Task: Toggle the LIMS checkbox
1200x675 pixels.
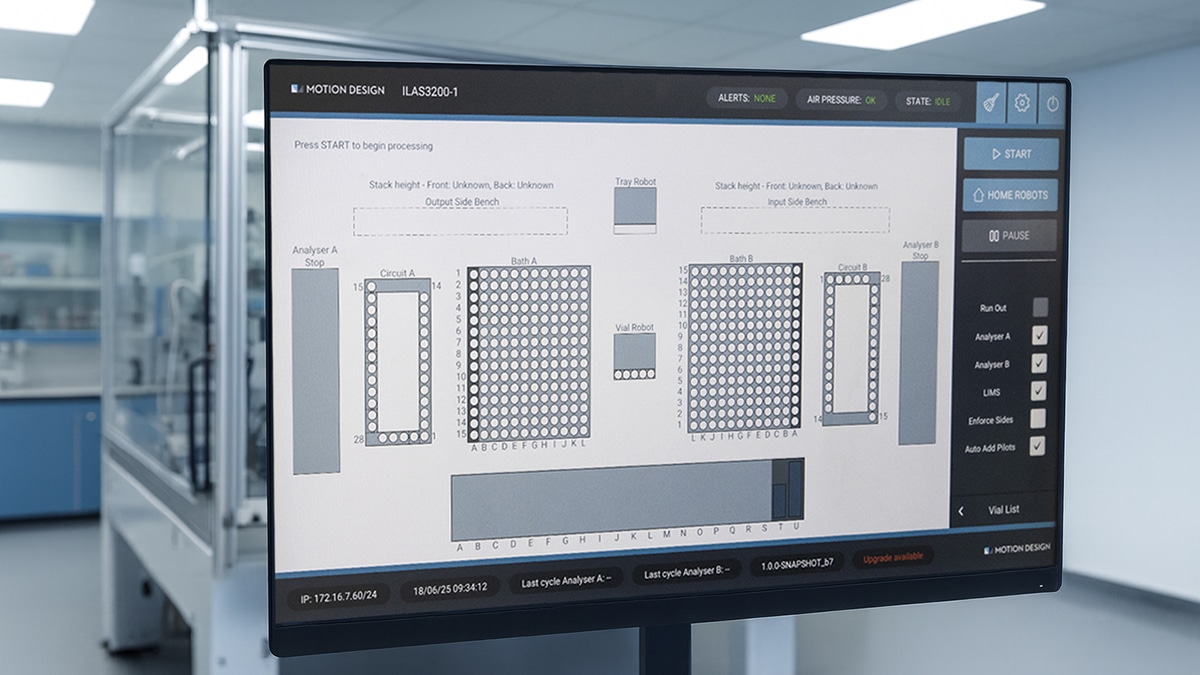Action: (1039, 391)
